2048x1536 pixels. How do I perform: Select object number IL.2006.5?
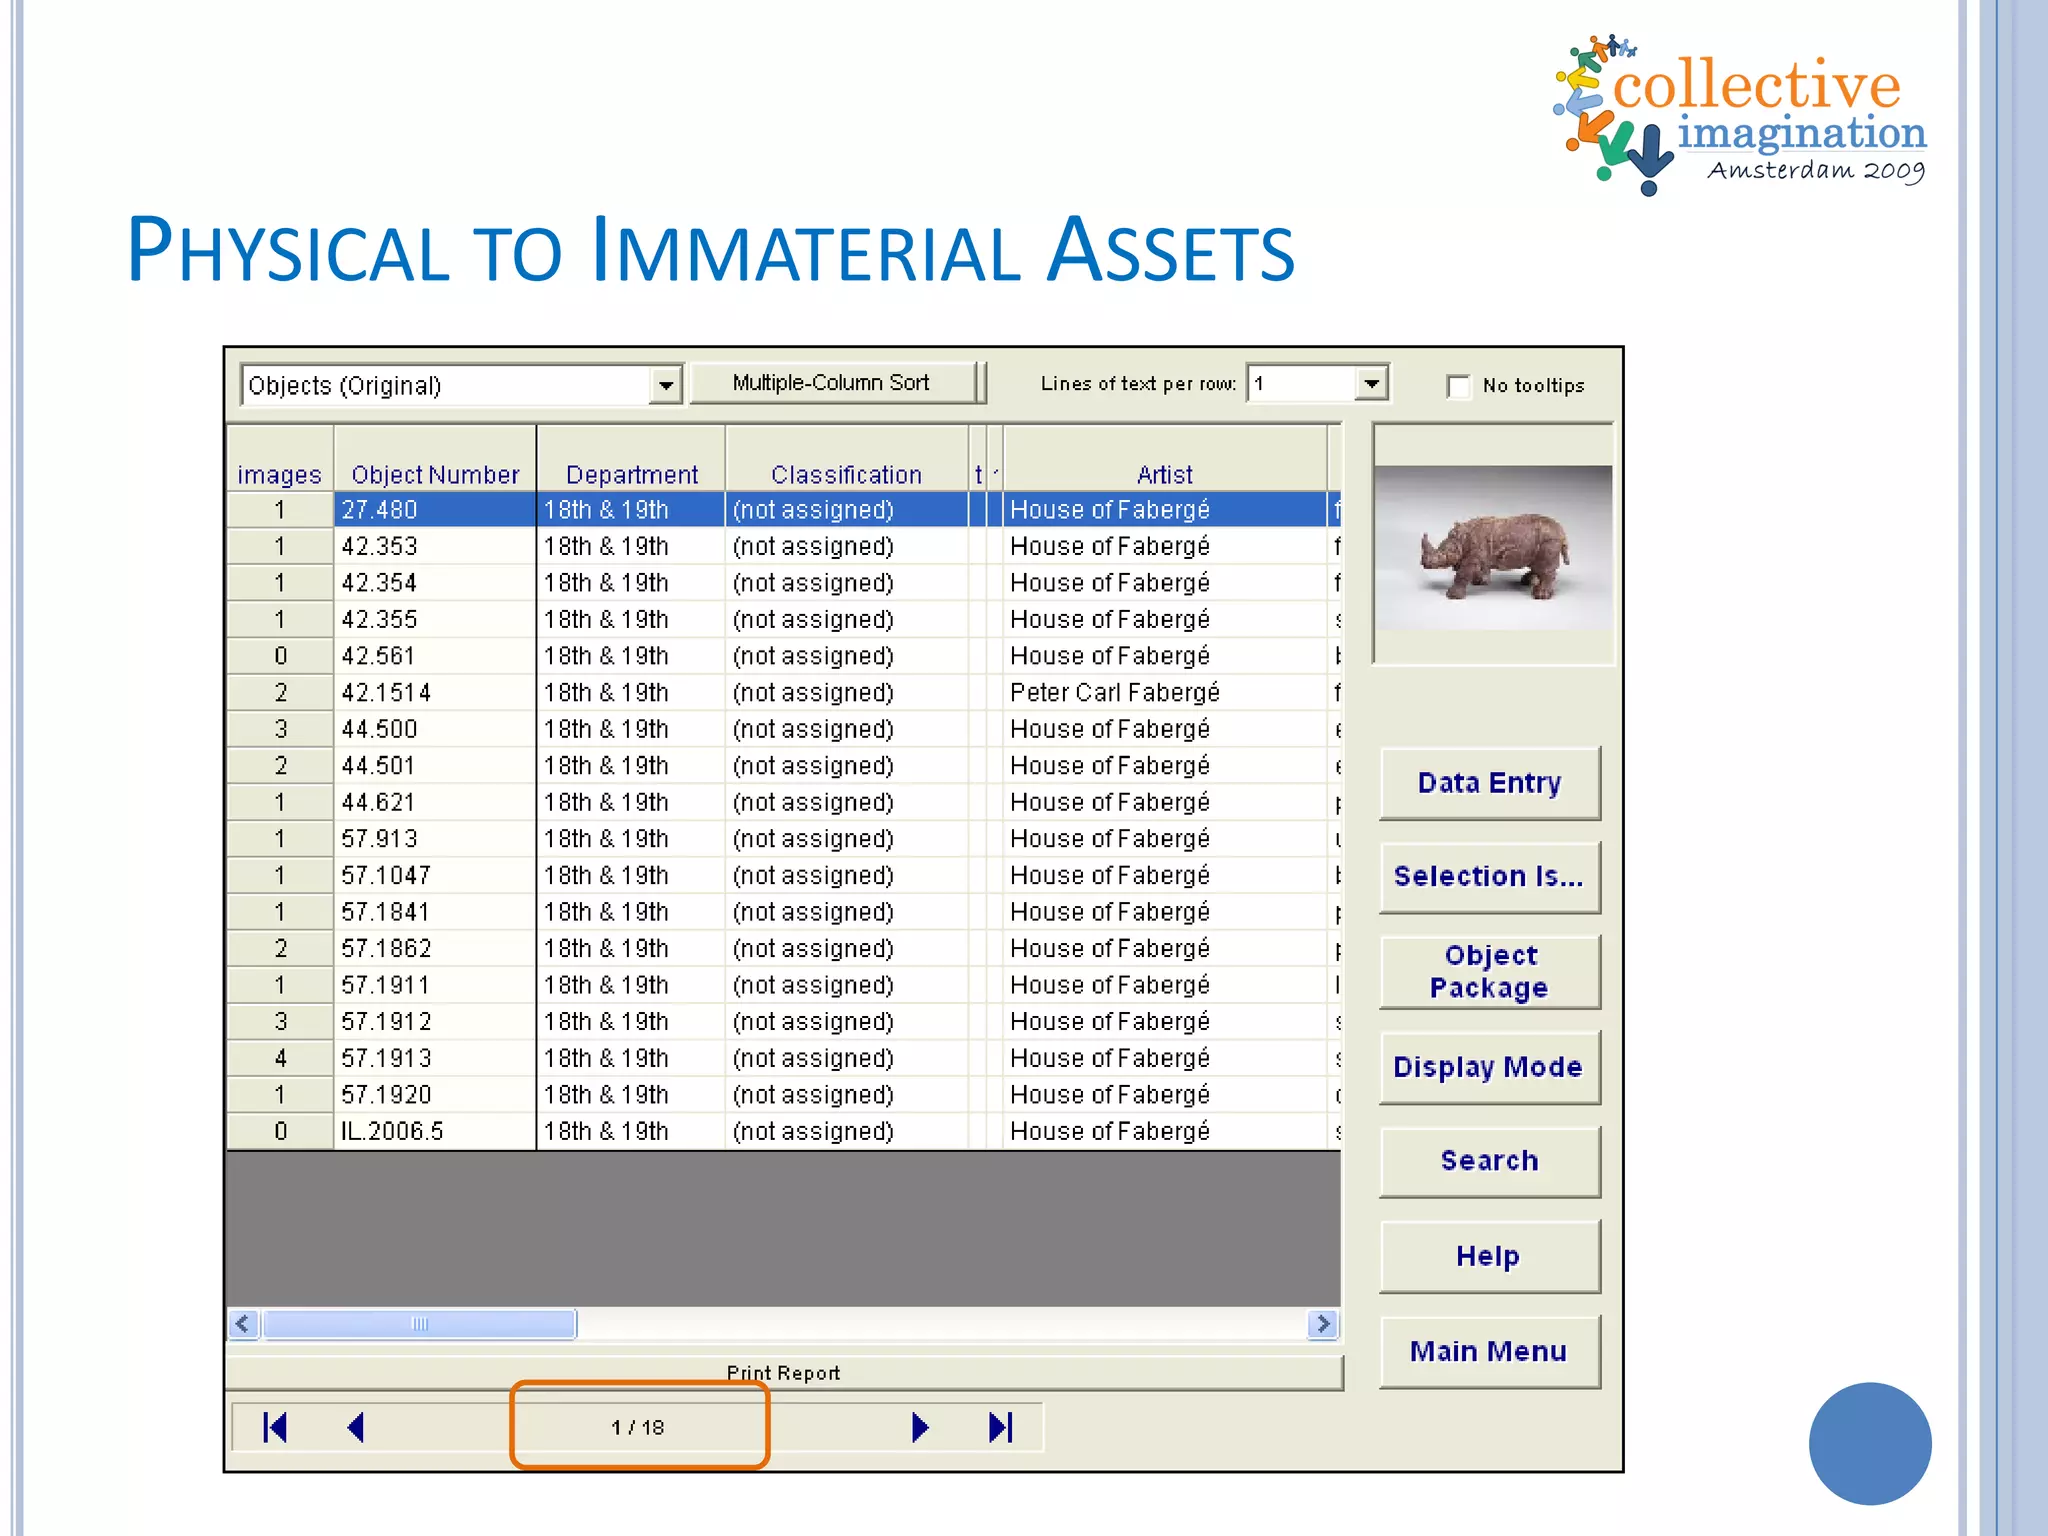pos(435,1131)
